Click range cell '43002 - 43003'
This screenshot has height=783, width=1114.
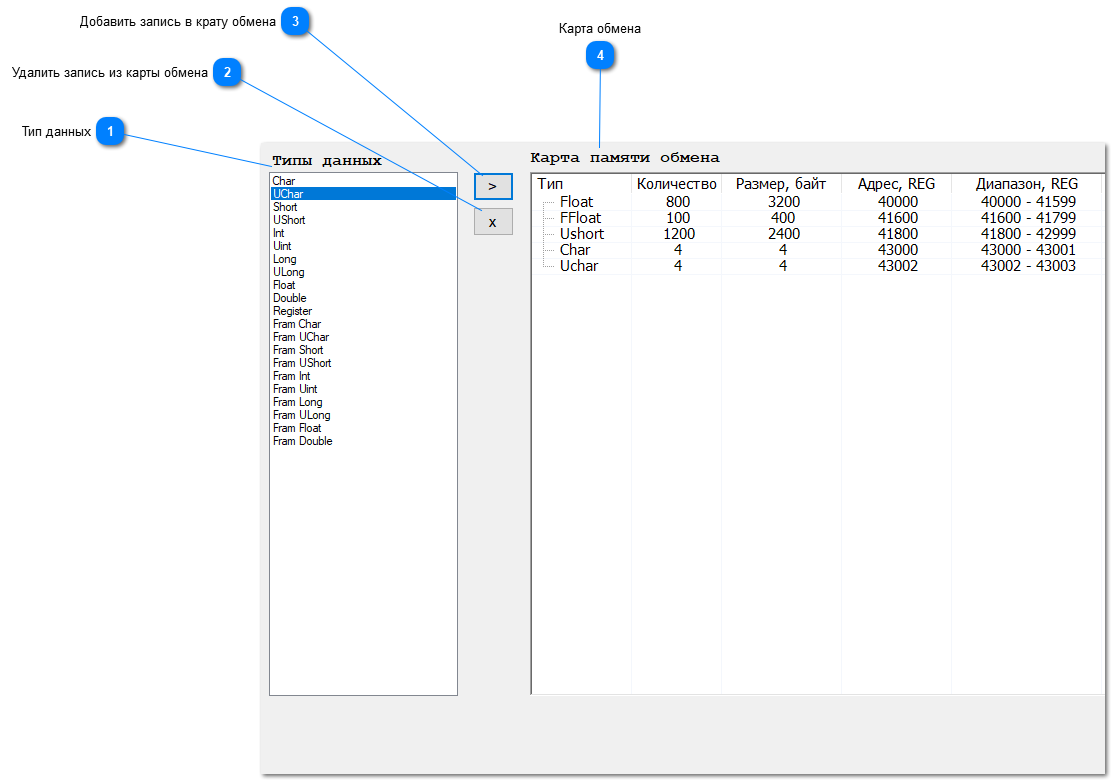(x=1028, y=266)
